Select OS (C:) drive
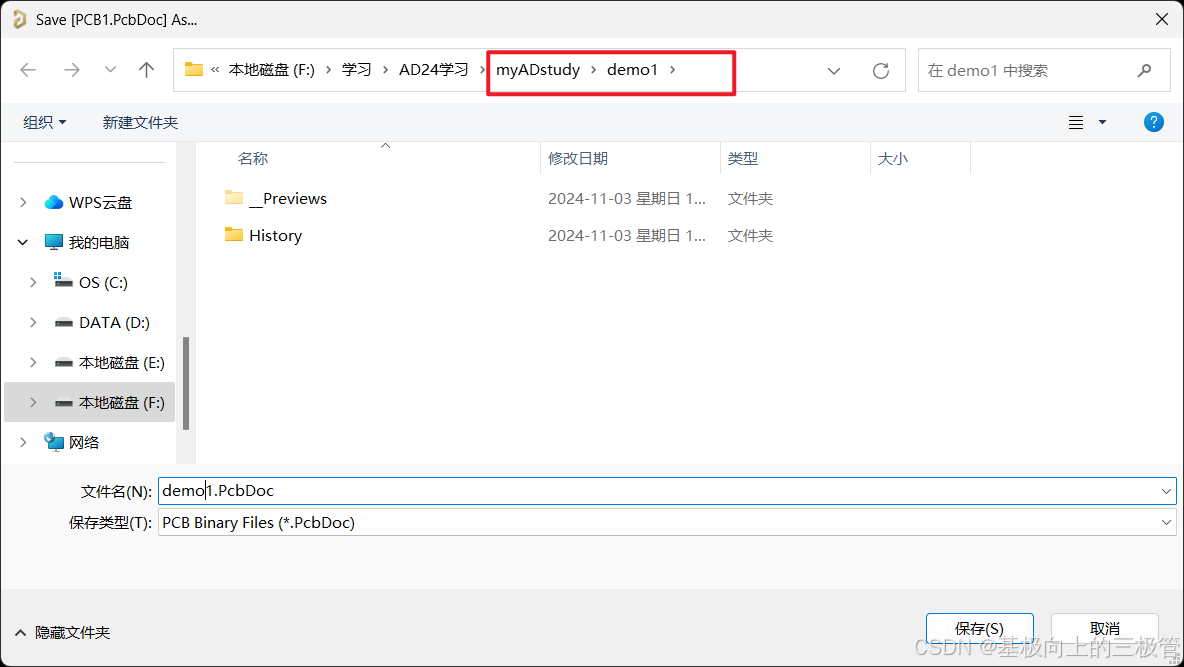This screenshot has height=667, width=1184. point(103,283)
